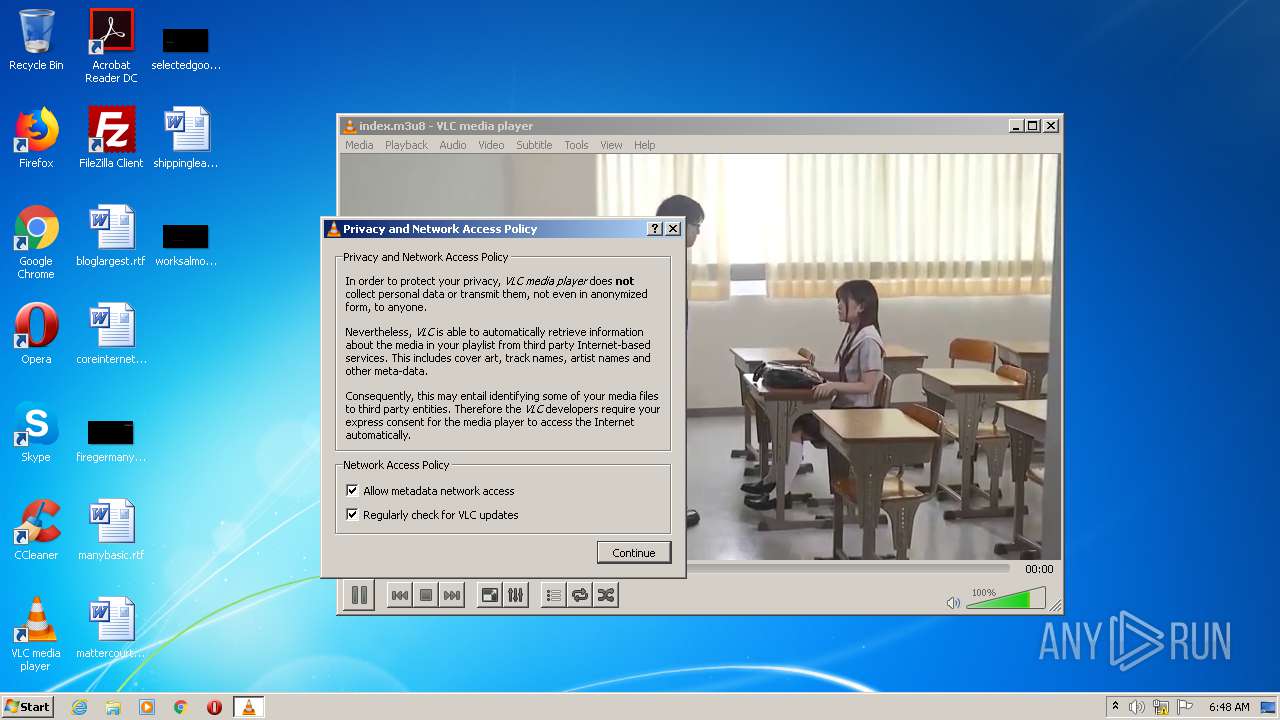The image size is (1280, 720).
Task: Select Opera desktop shortcut
Action: (x=36, y=334)
